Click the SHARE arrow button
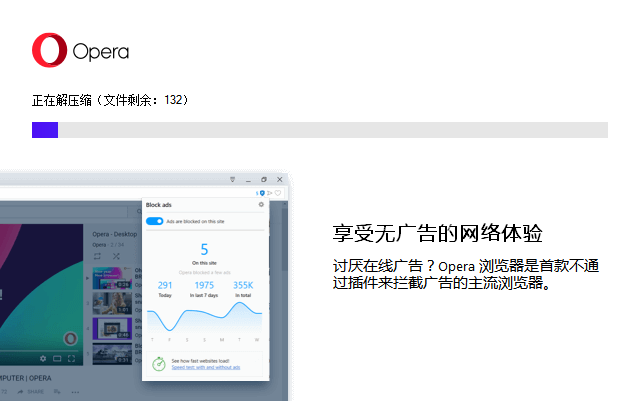This screenshot has height=401, width=640. [x=31, y=392]
